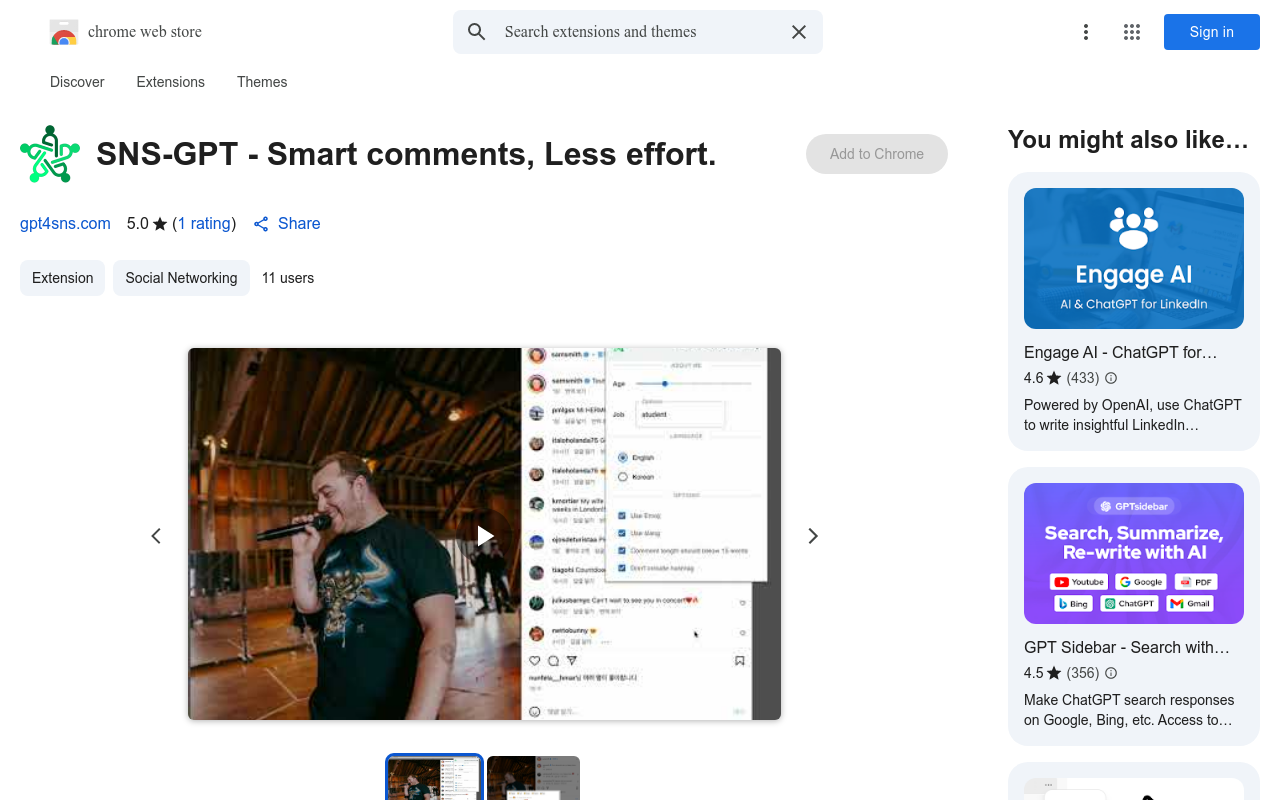1280x800 pixels.
Task: Click the Sign in button
Action: (1212, 32)
